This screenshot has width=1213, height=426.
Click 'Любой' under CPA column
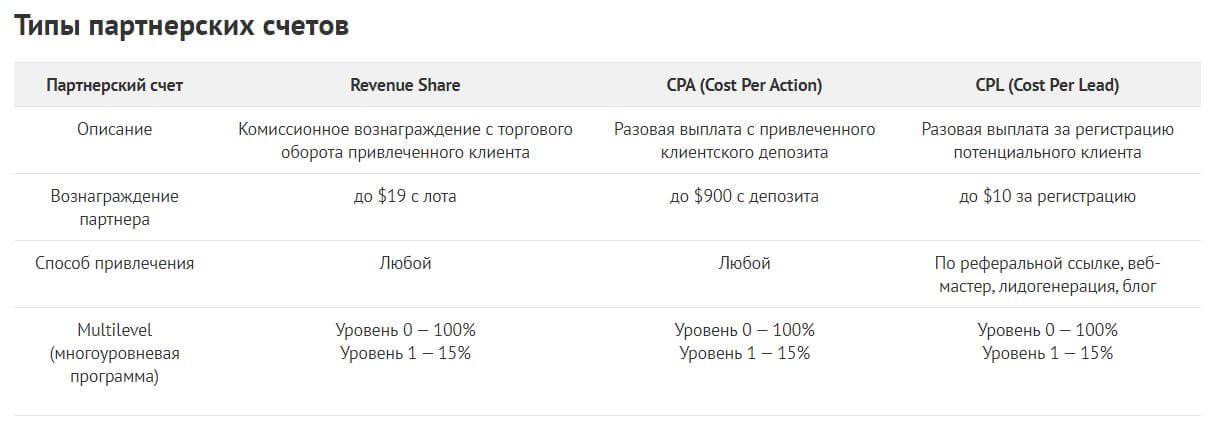tap(744, 264)
